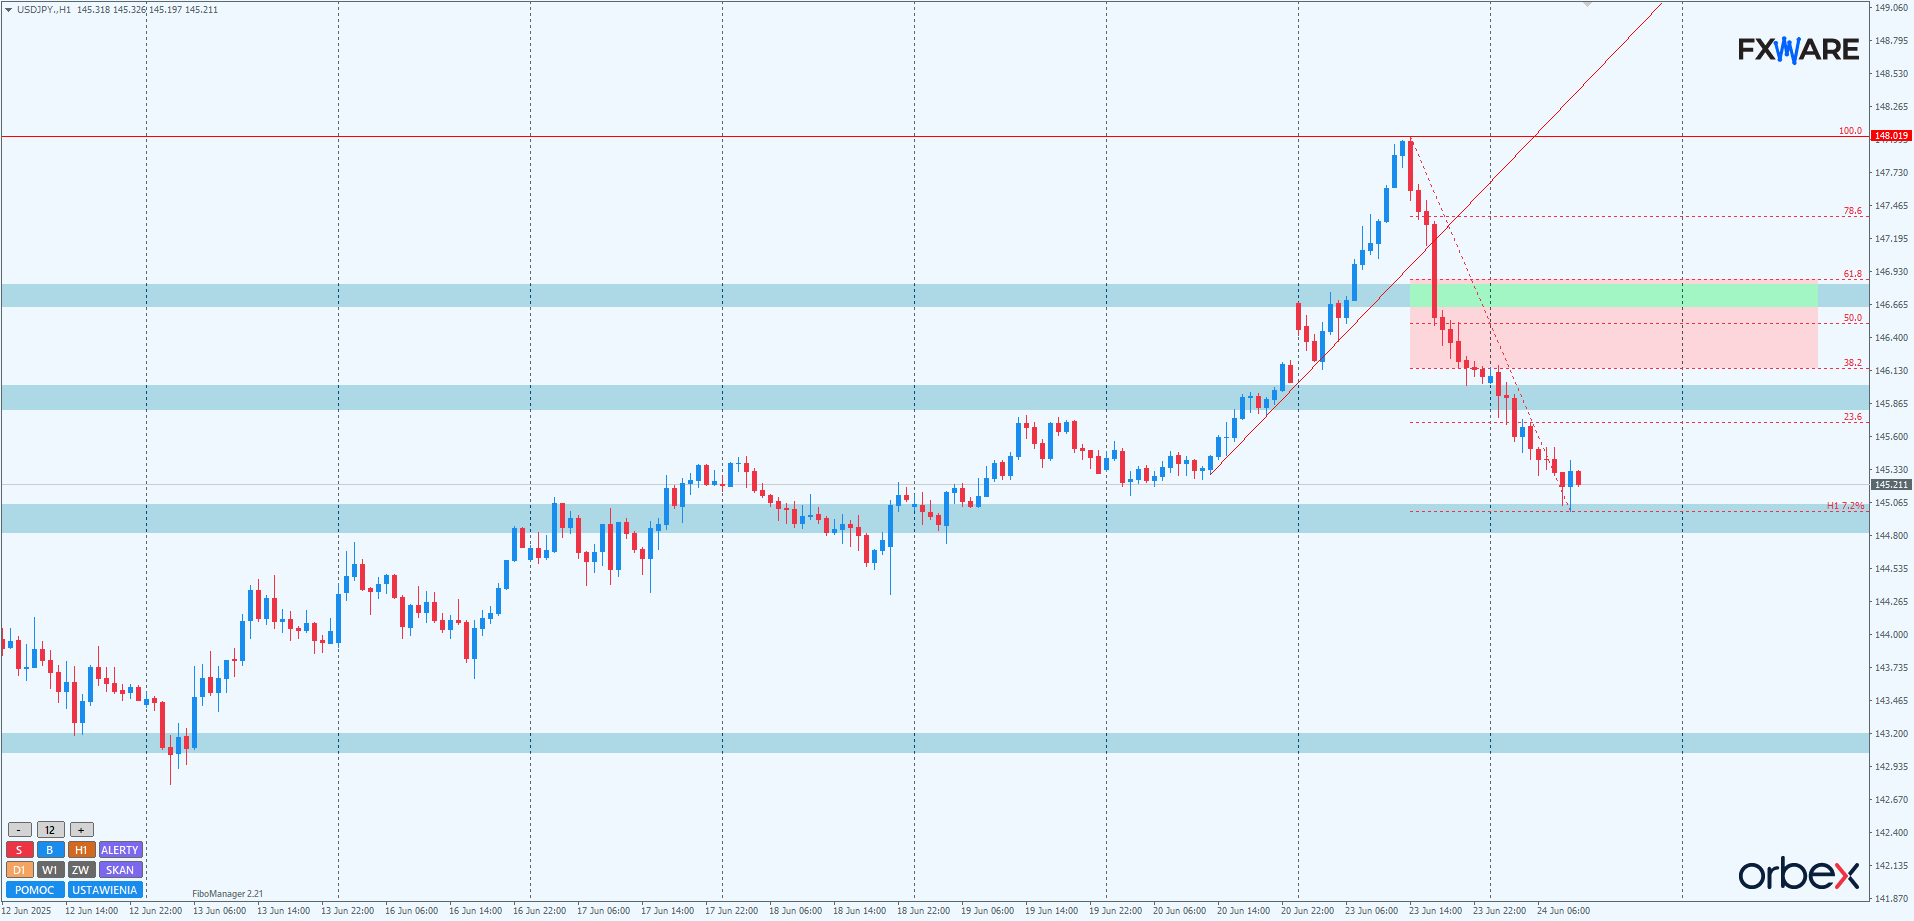Click the gray ZW button
The width and height of the screenshot is (1914, 921).
(x=81, y=870)
